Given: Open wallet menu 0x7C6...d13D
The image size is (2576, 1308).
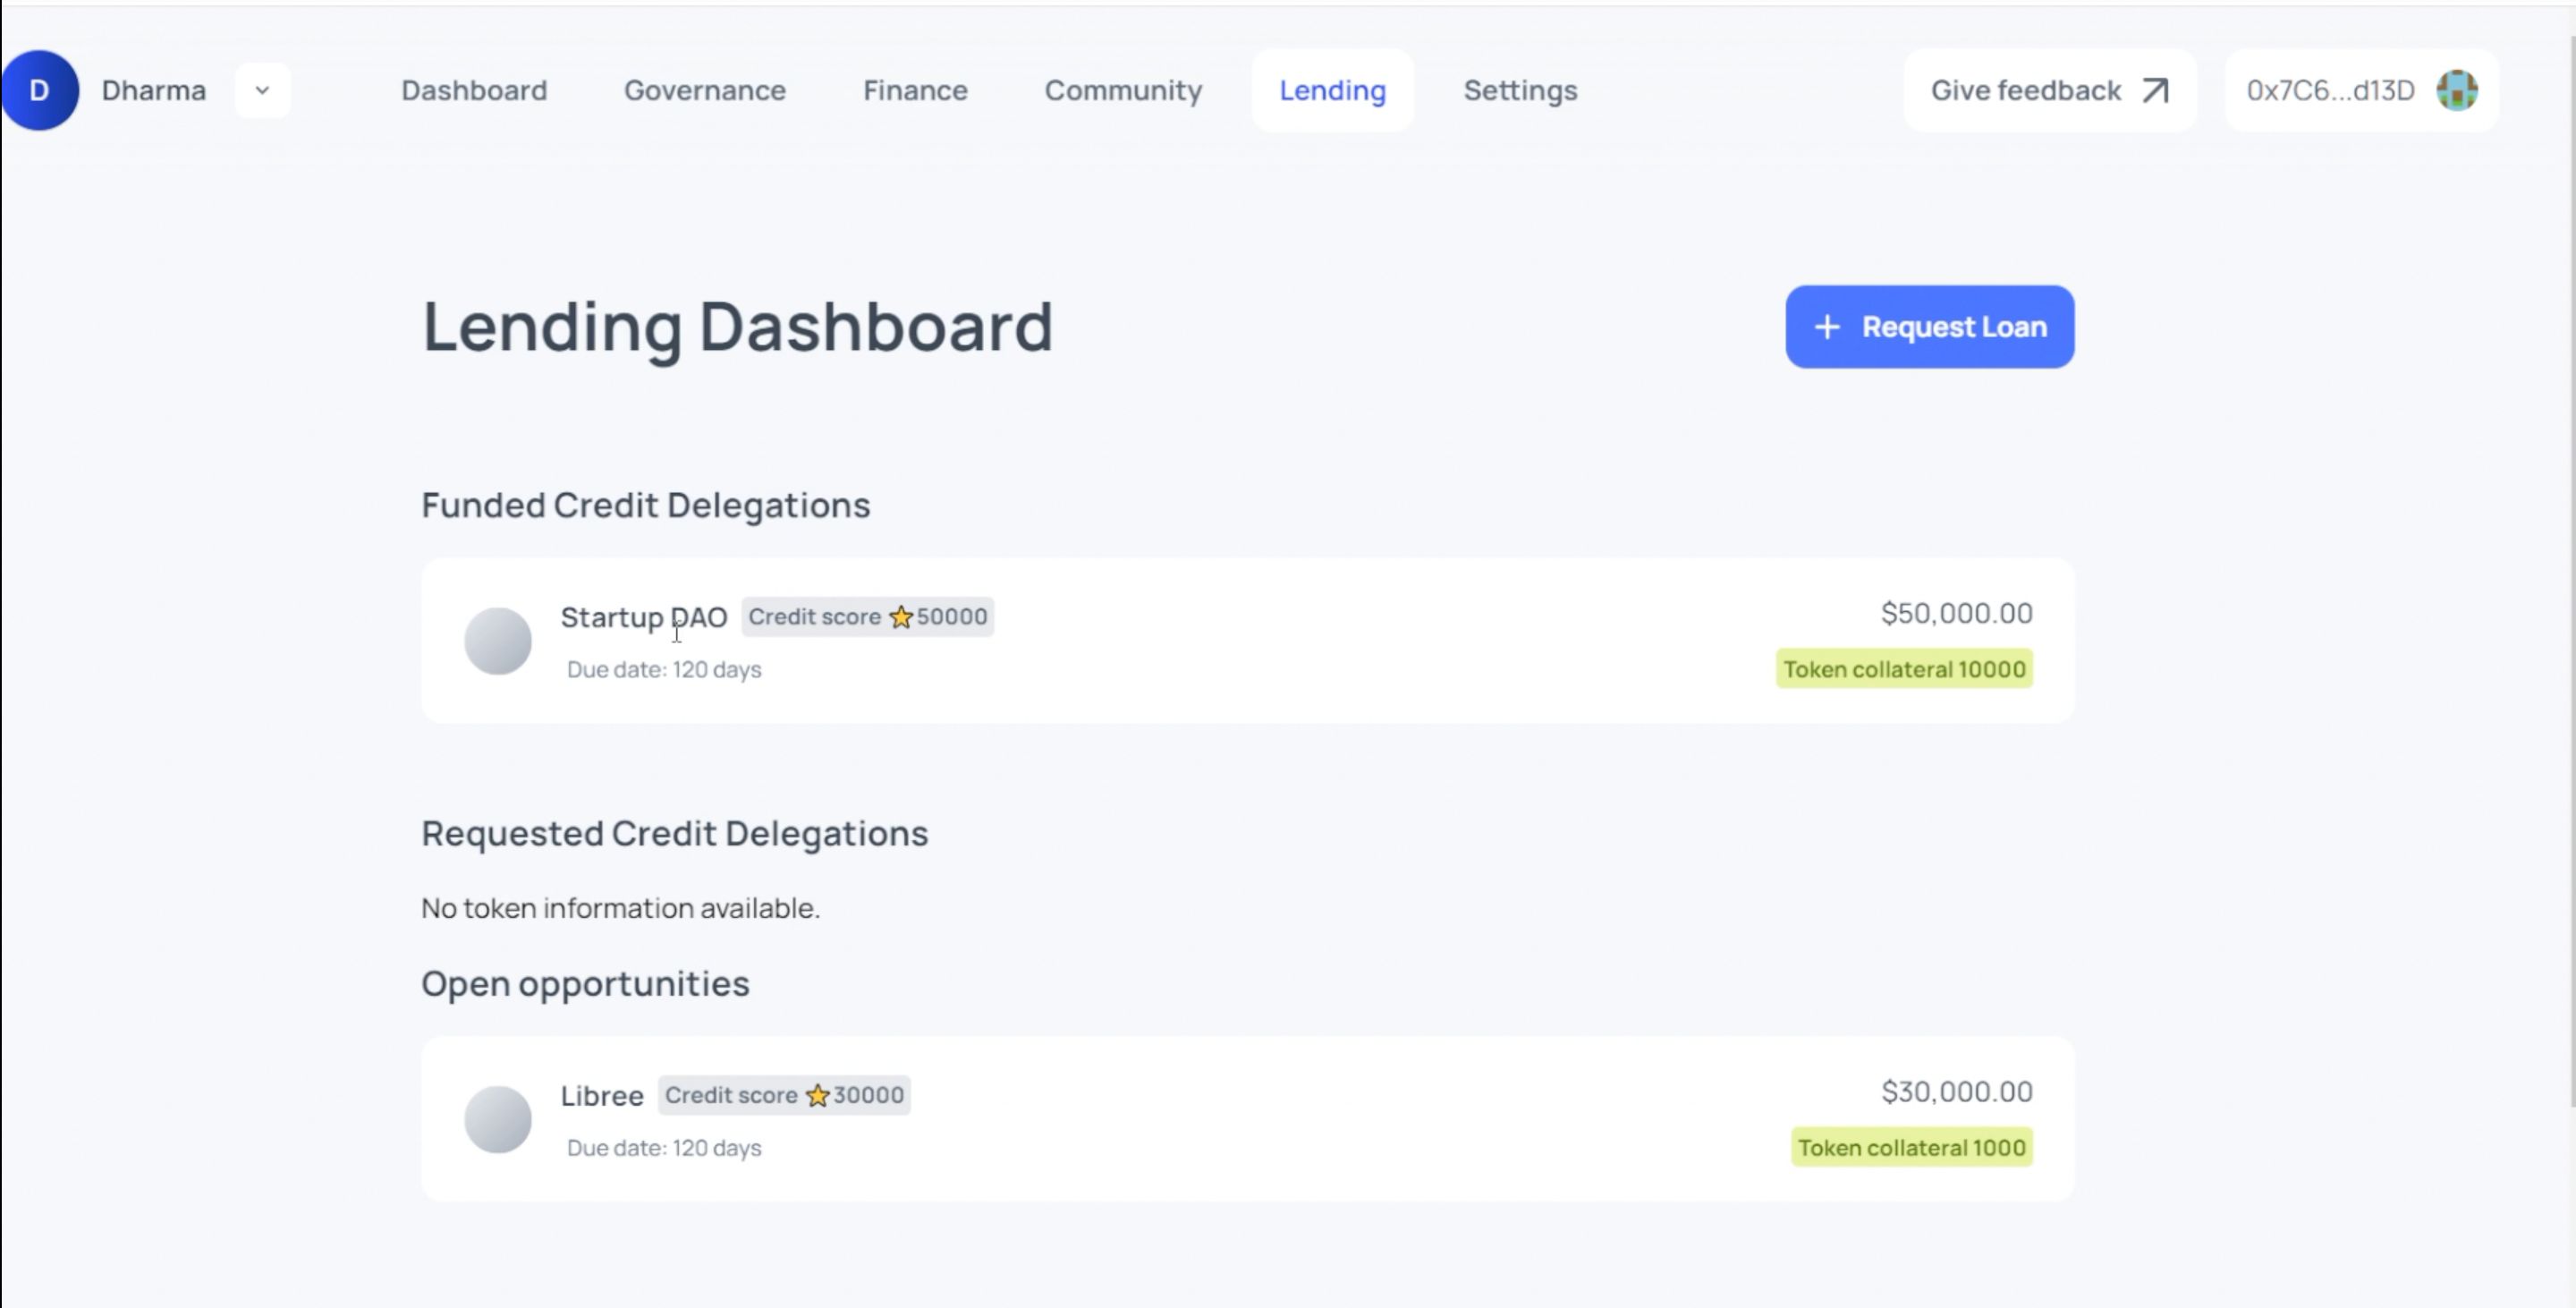Looking at the screenshot, I should [2361, 90].
